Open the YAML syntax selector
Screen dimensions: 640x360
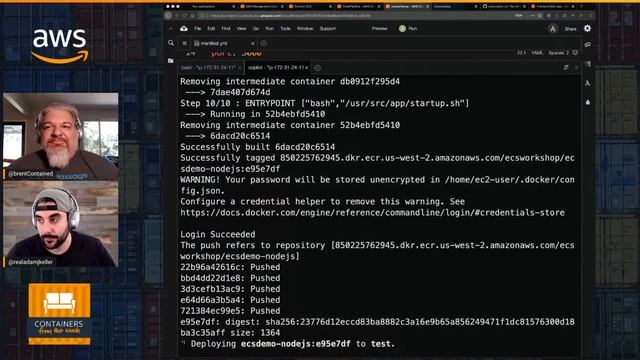537,53
